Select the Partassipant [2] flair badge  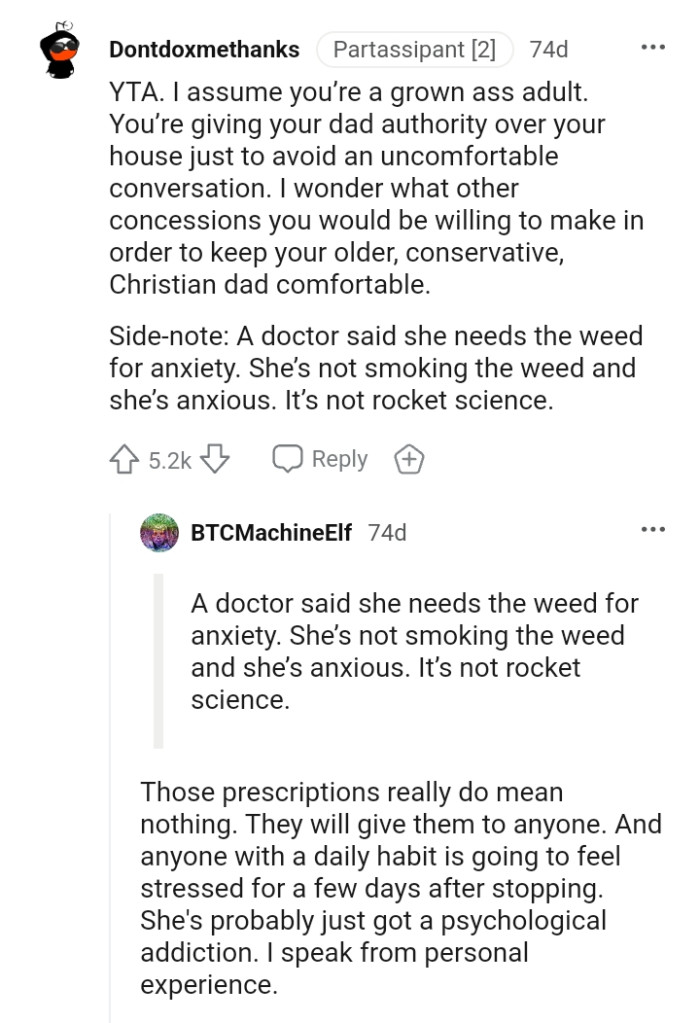click(x=414, y=47)
